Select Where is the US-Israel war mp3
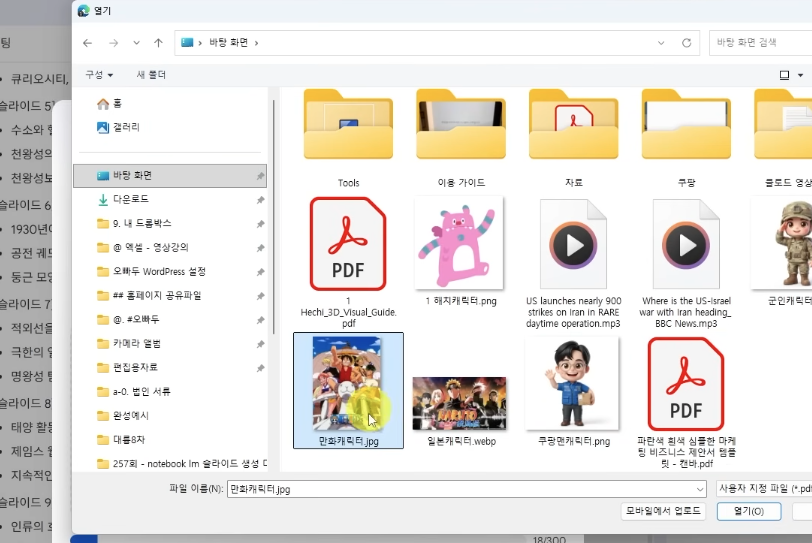 686,262
